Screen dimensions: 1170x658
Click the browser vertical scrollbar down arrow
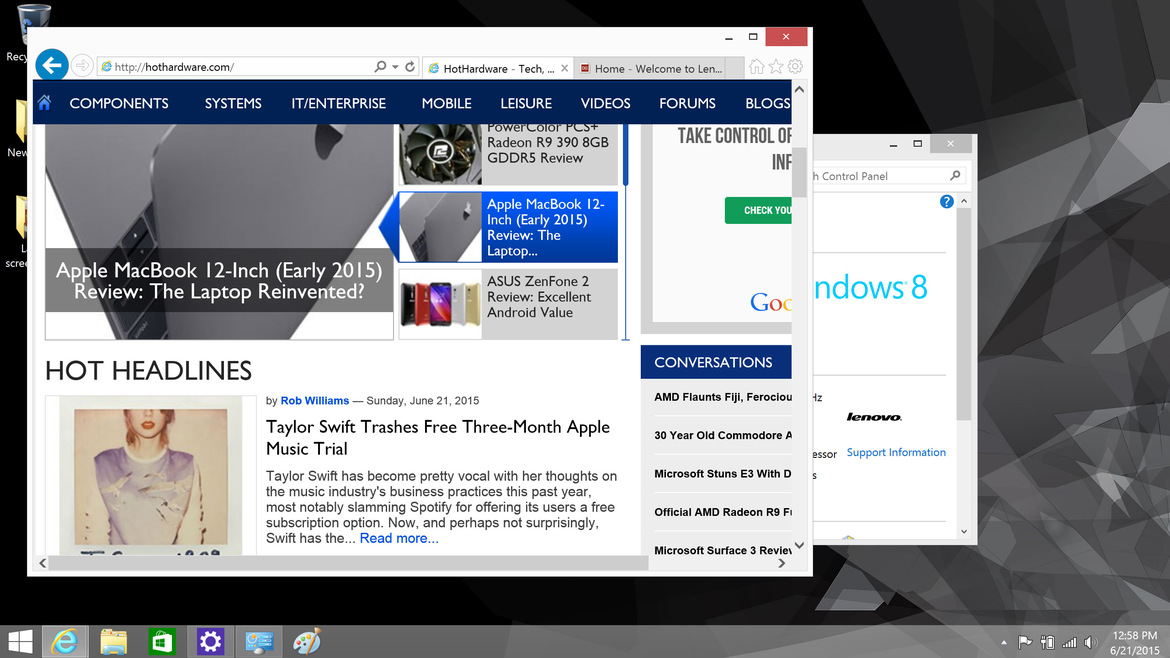coord(799,545)
